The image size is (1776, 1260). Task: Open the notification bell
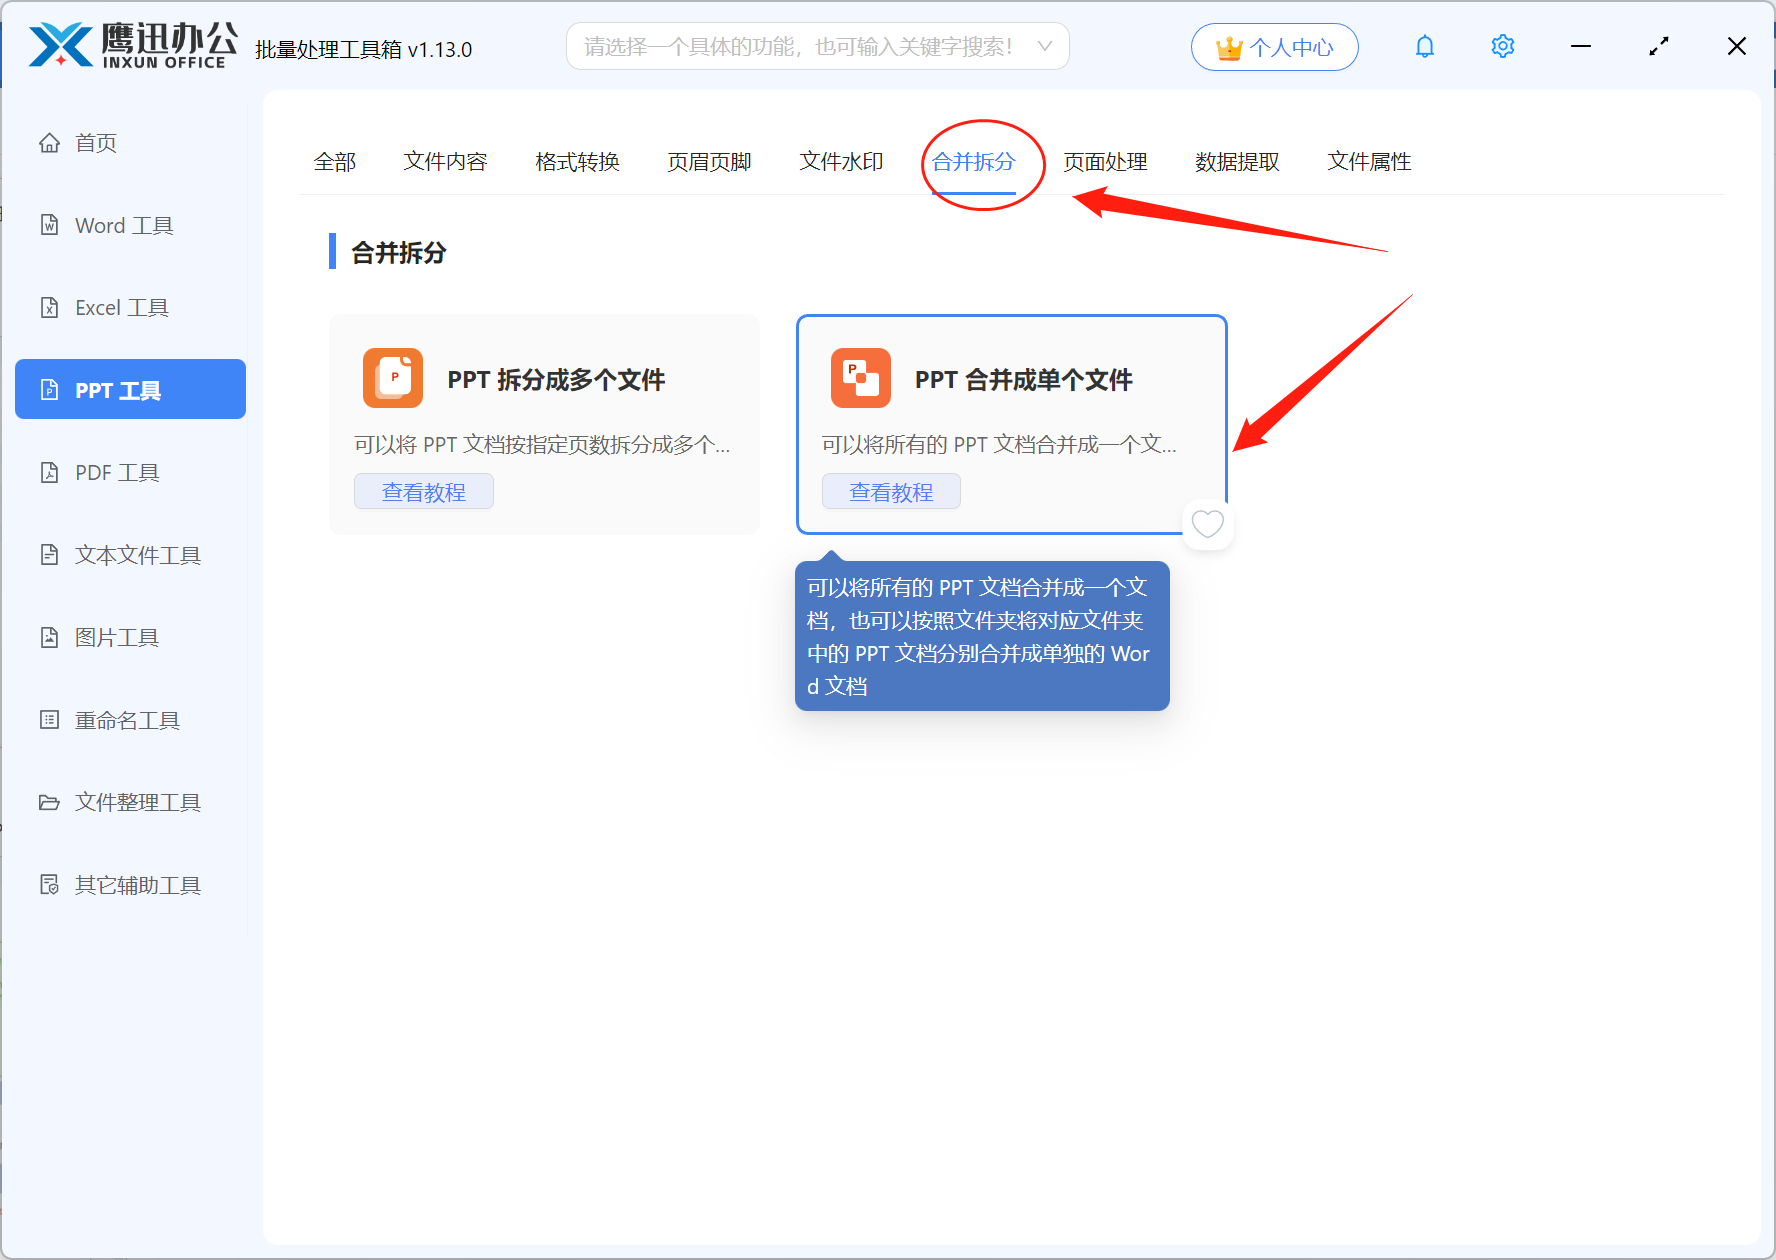[x=1424, y=46]
